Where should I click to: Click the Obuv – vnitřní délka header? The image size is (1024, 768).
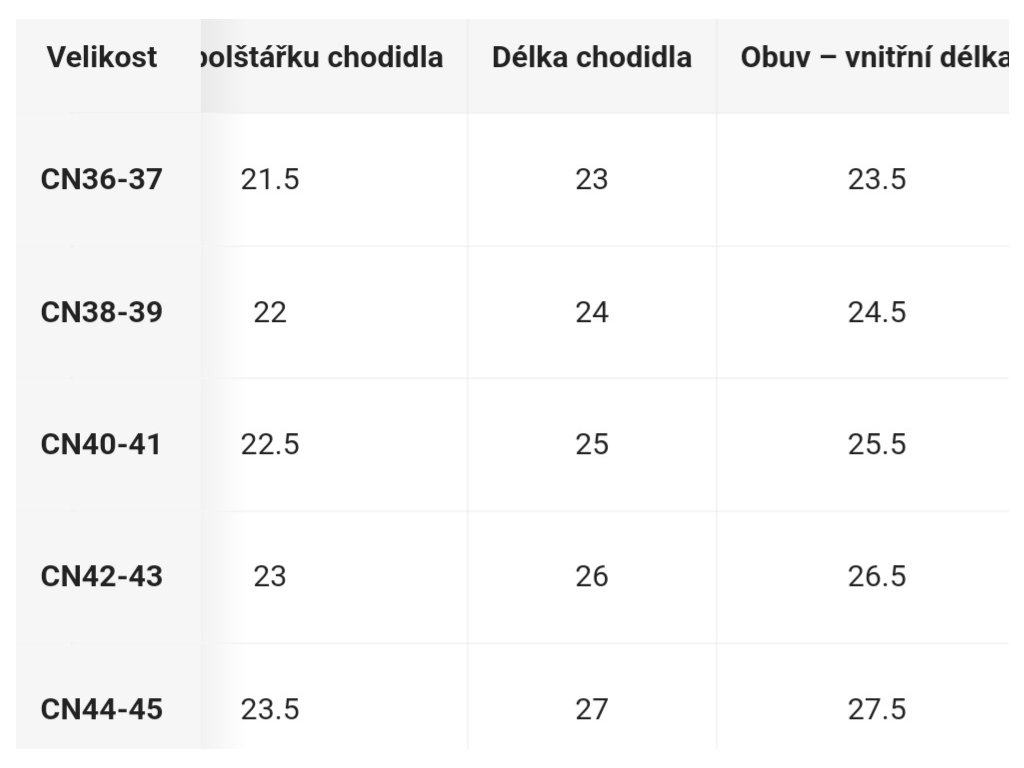[874, 57]
